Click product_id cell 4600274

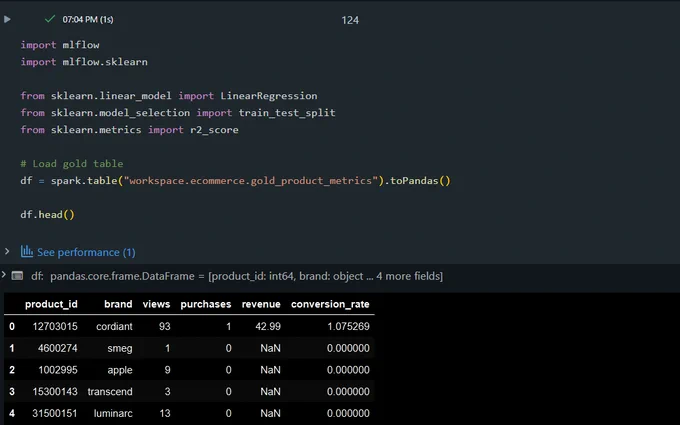tap(58, 348)
